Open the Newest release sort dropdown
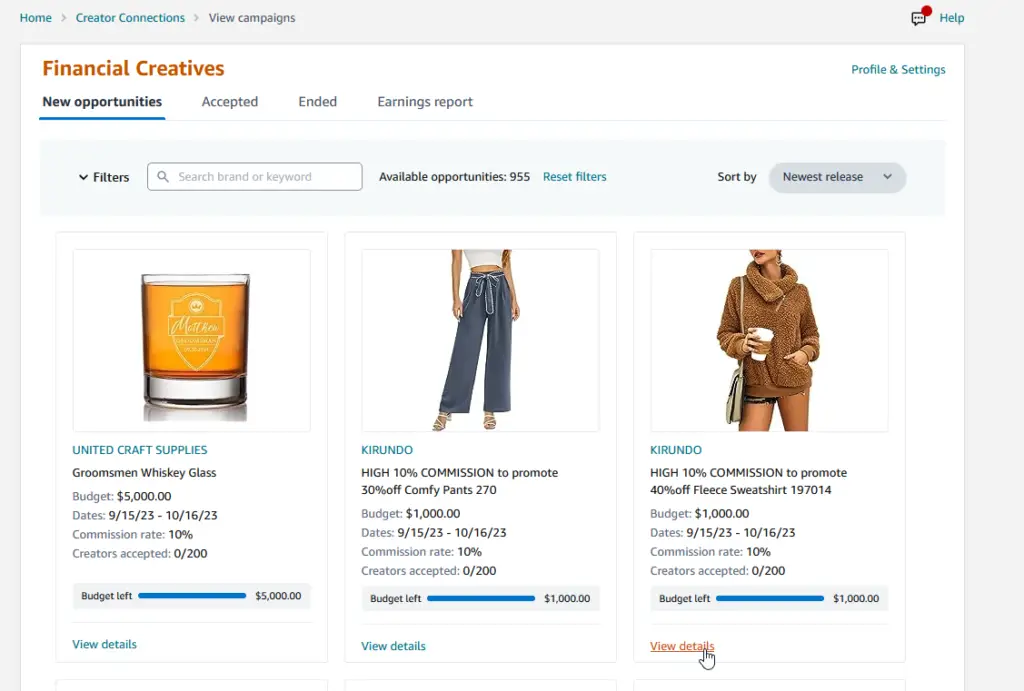The width and height of the screenshot is (1024, 691). pyautogui.click(x=837, y=177)
